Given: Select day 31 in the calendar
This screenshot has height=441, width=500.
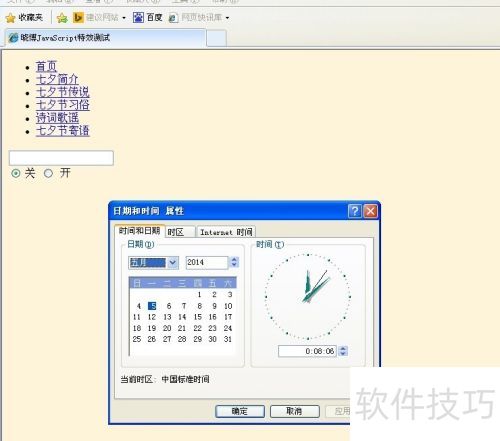Looking at the screenshot, I should [x=228, y=339].
